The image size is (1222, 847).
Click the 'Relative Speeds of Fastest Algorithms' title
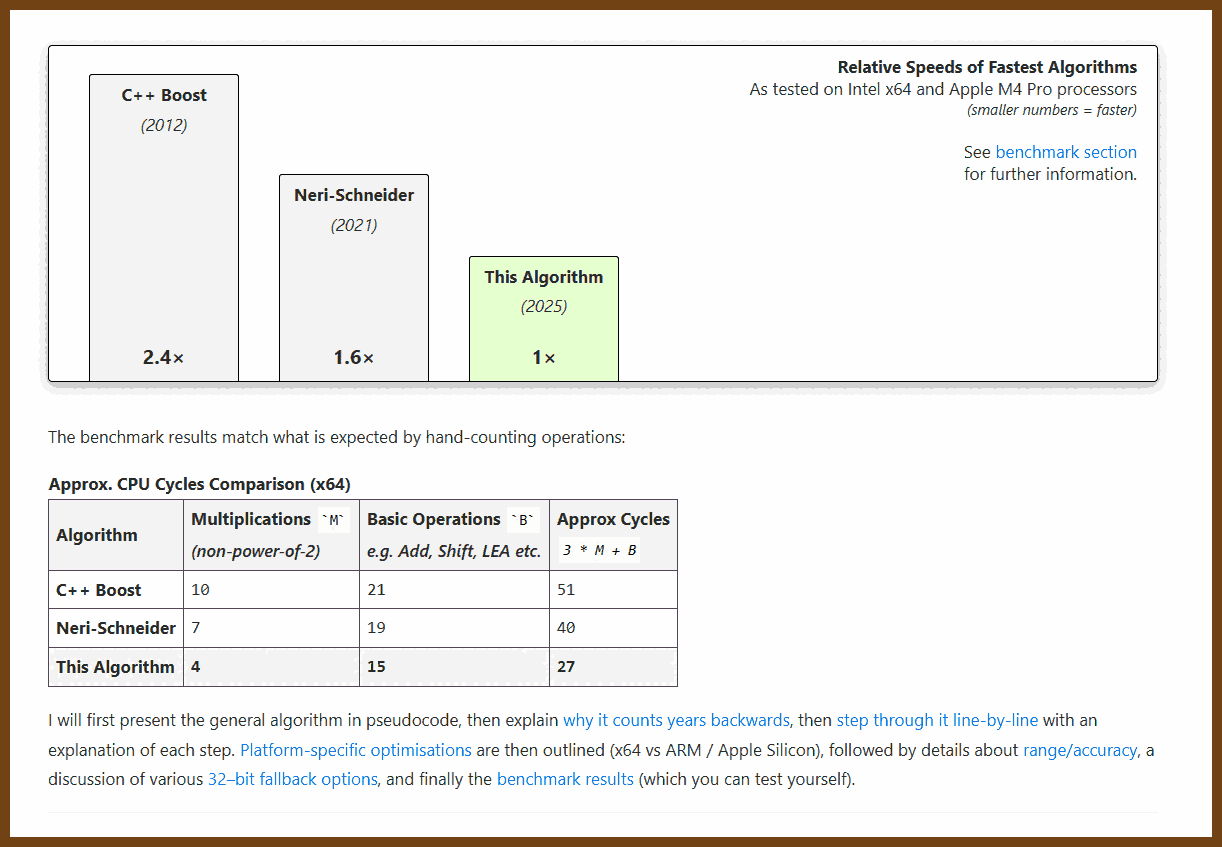click(987, 68)
